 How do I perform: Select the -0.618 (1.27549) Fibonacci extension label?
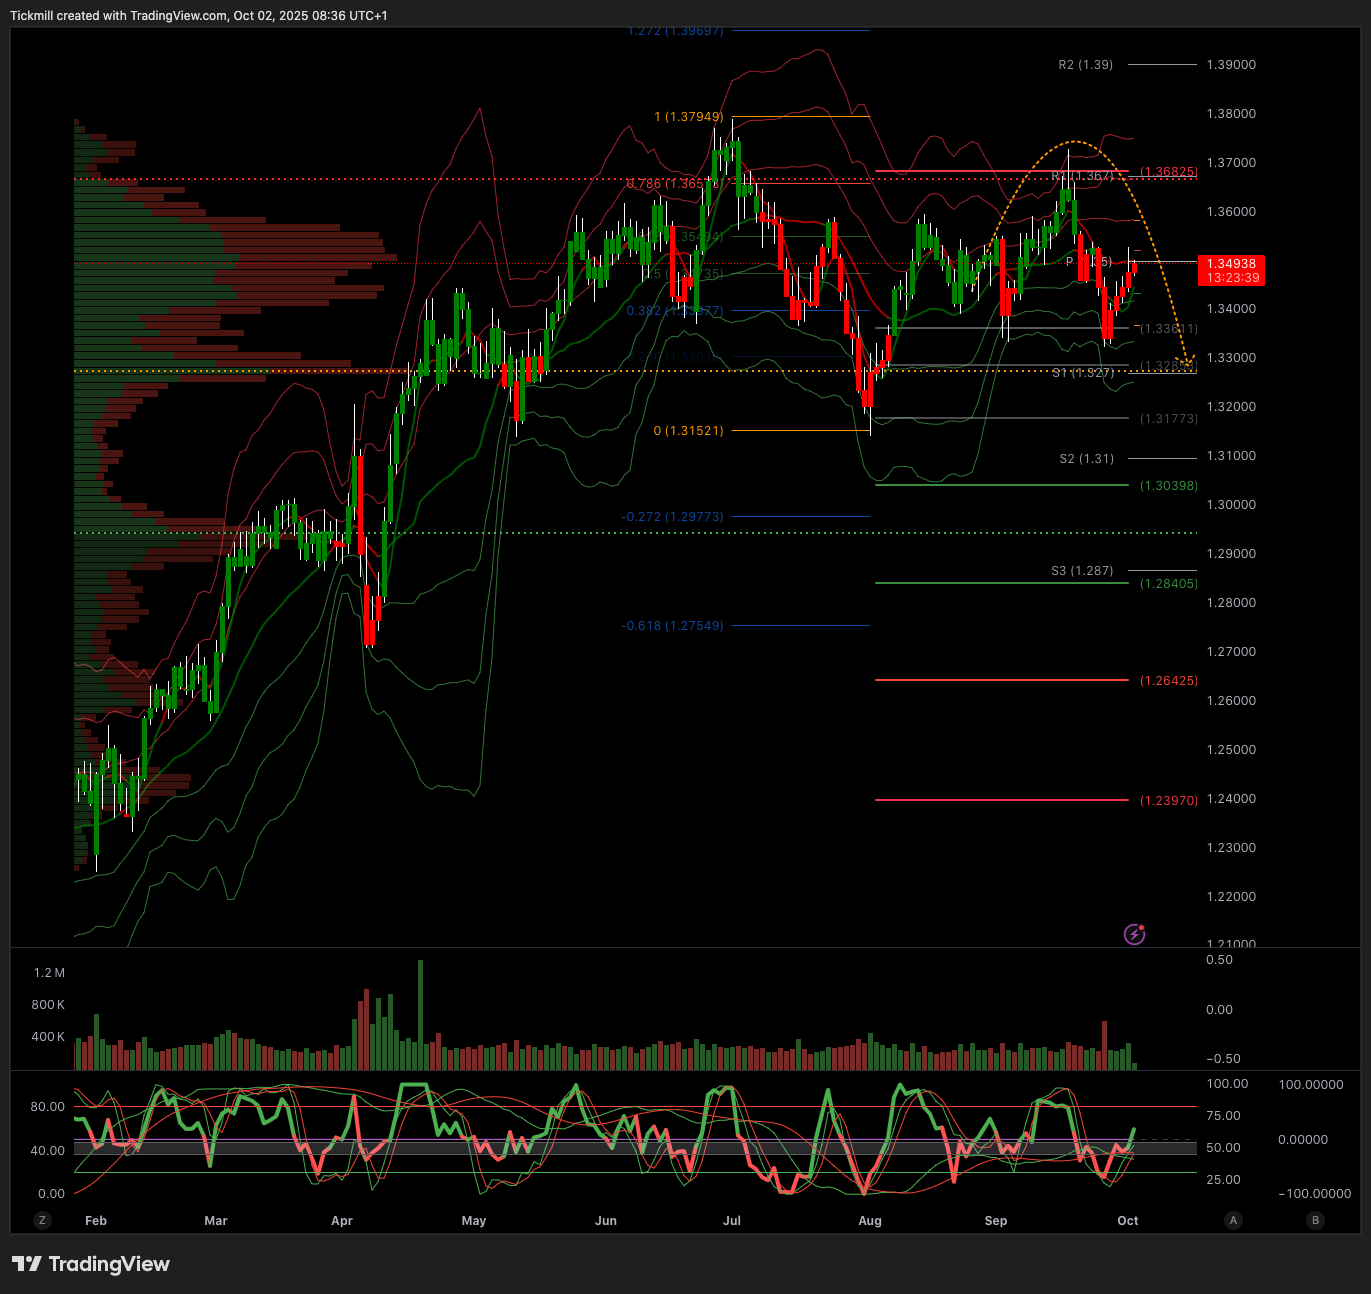(x=672, y=626)
